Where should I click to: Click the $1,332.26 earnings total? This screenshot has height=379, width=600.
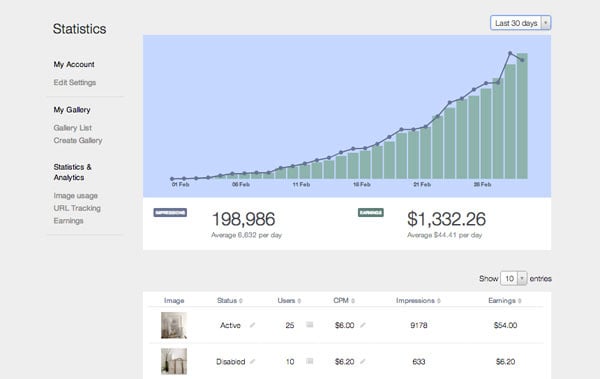(447, 219)
